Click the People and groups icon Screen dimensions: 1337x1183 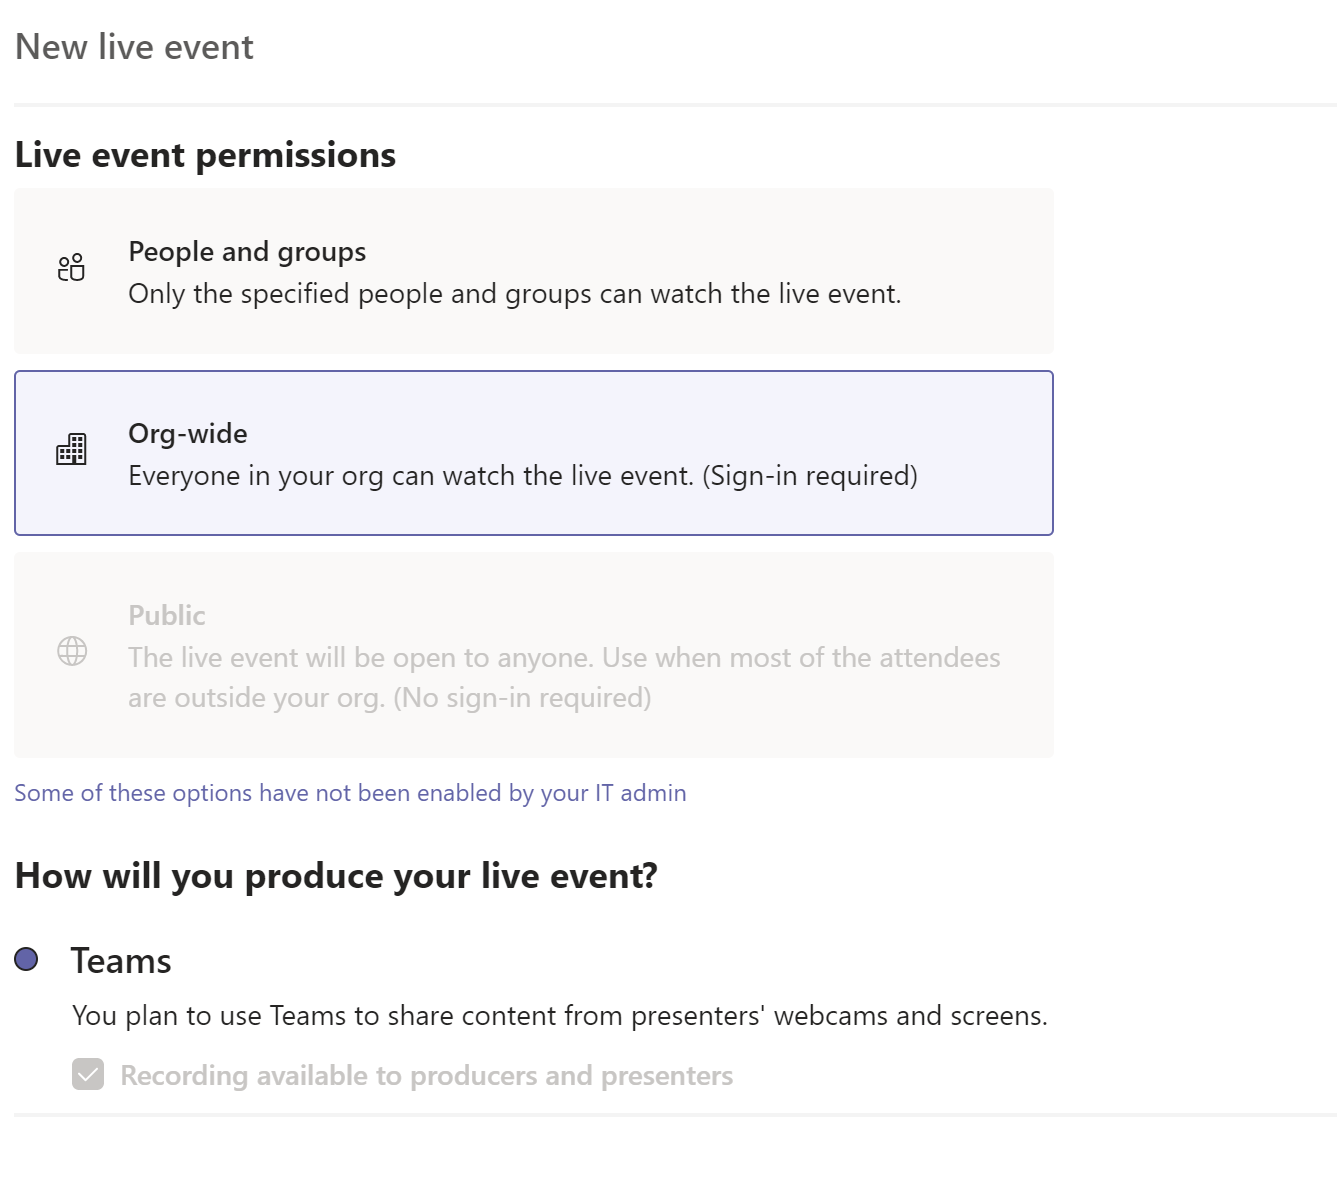pyautogui.click(x=71, y=268)
